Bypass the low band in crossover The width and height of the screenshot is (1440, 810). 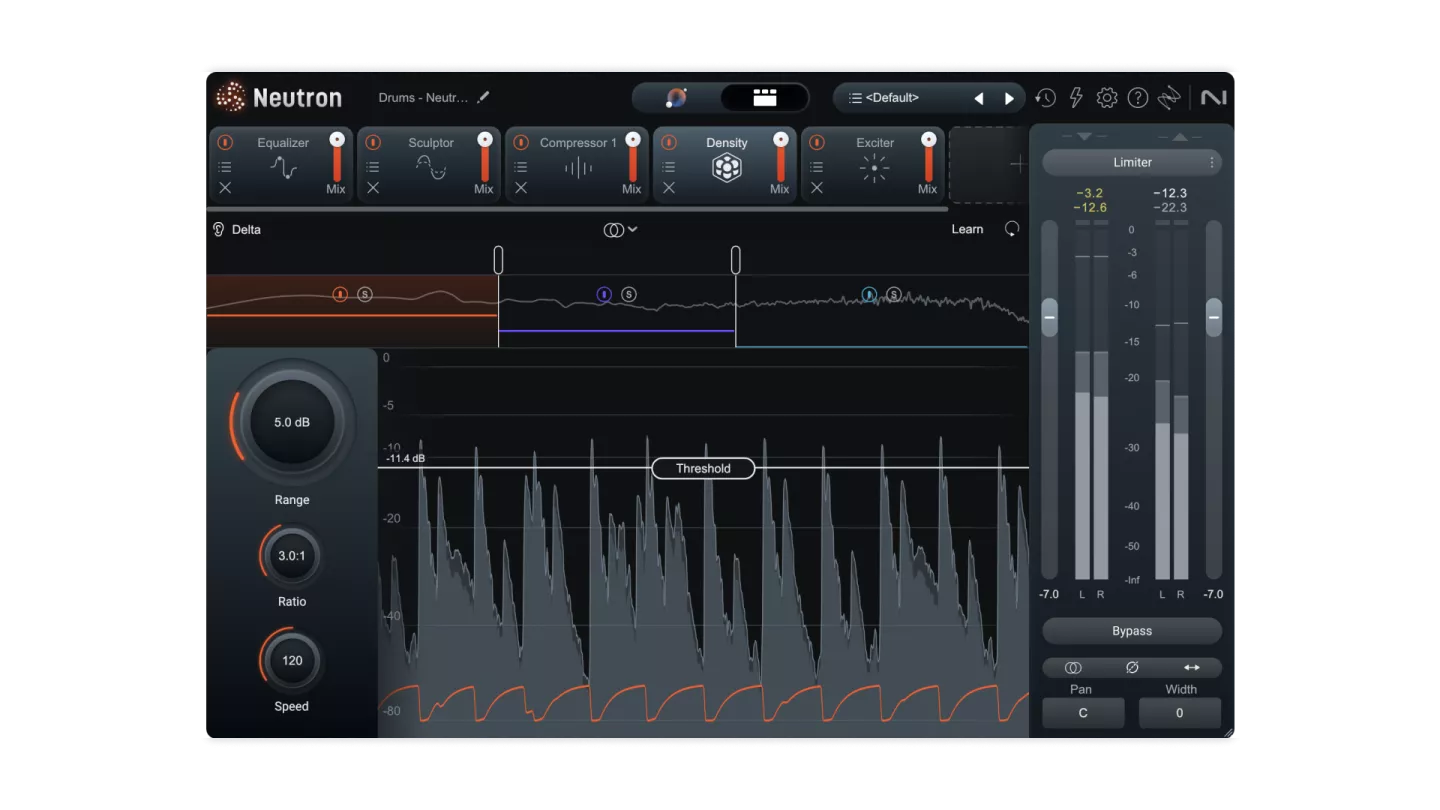(x=340, y=294)
